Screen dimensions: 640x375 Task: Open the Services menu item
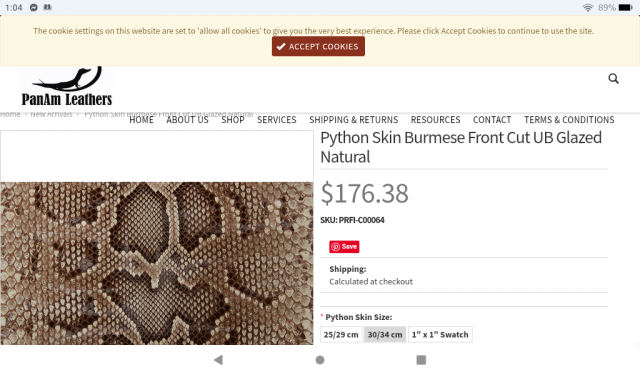277,120
